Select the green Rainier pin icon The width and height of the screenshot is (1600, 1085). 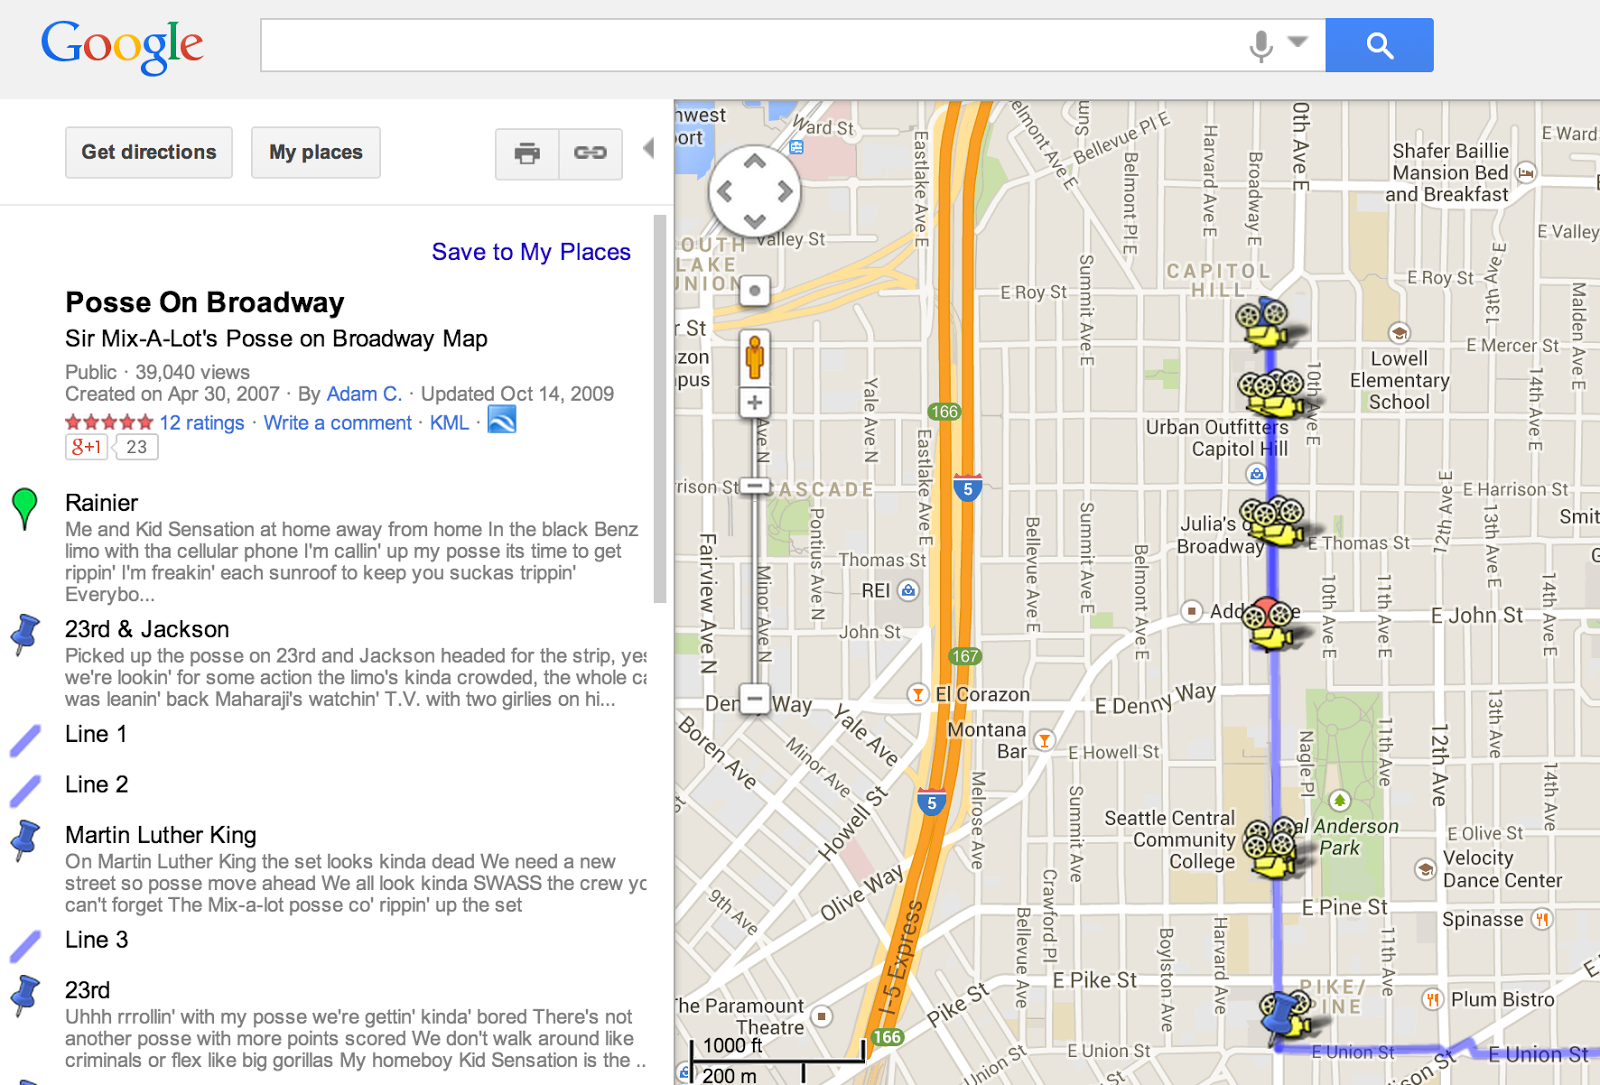tap(25, 508)
